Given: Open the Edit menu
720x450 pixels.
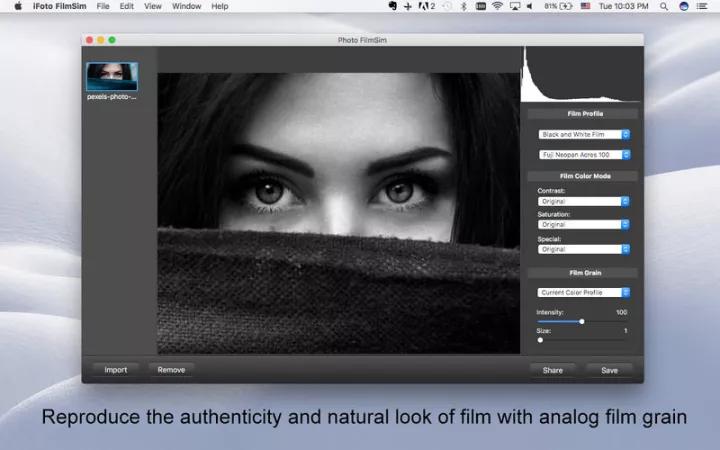Looking at the screenshot, I should coord(126,6).
